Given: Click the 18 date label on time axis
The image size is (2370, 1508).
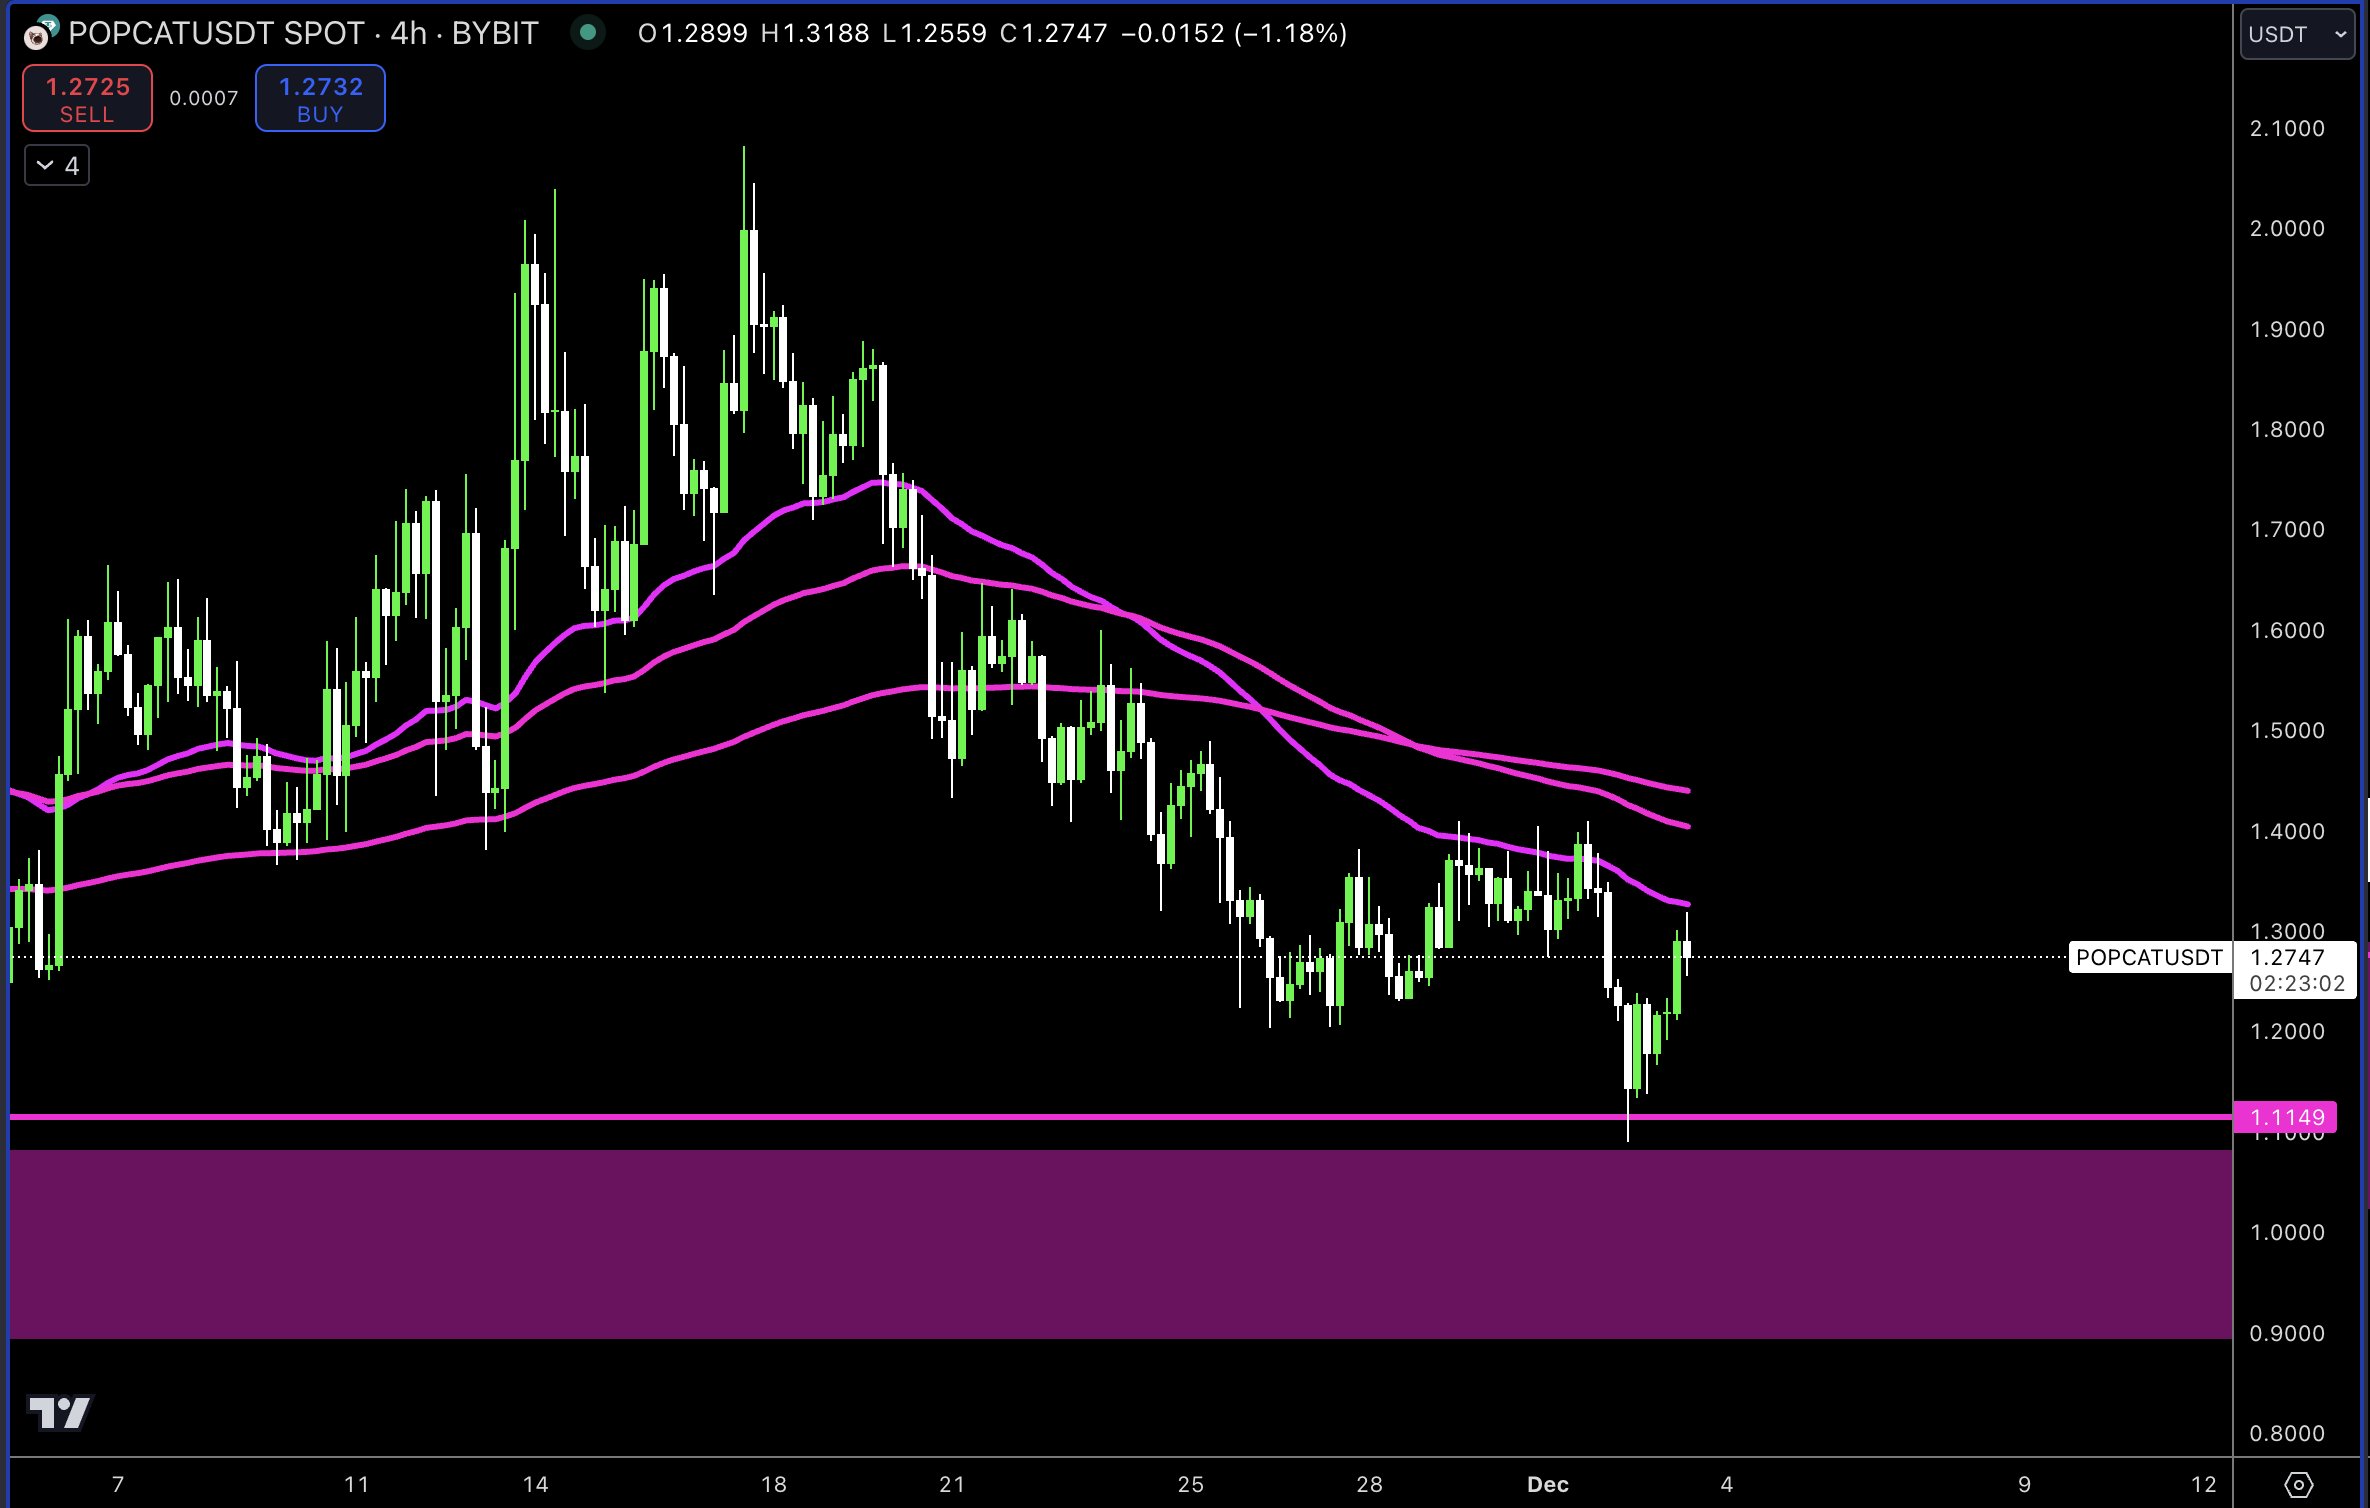Looking at the screenshot, I should tap(774, 1484).
